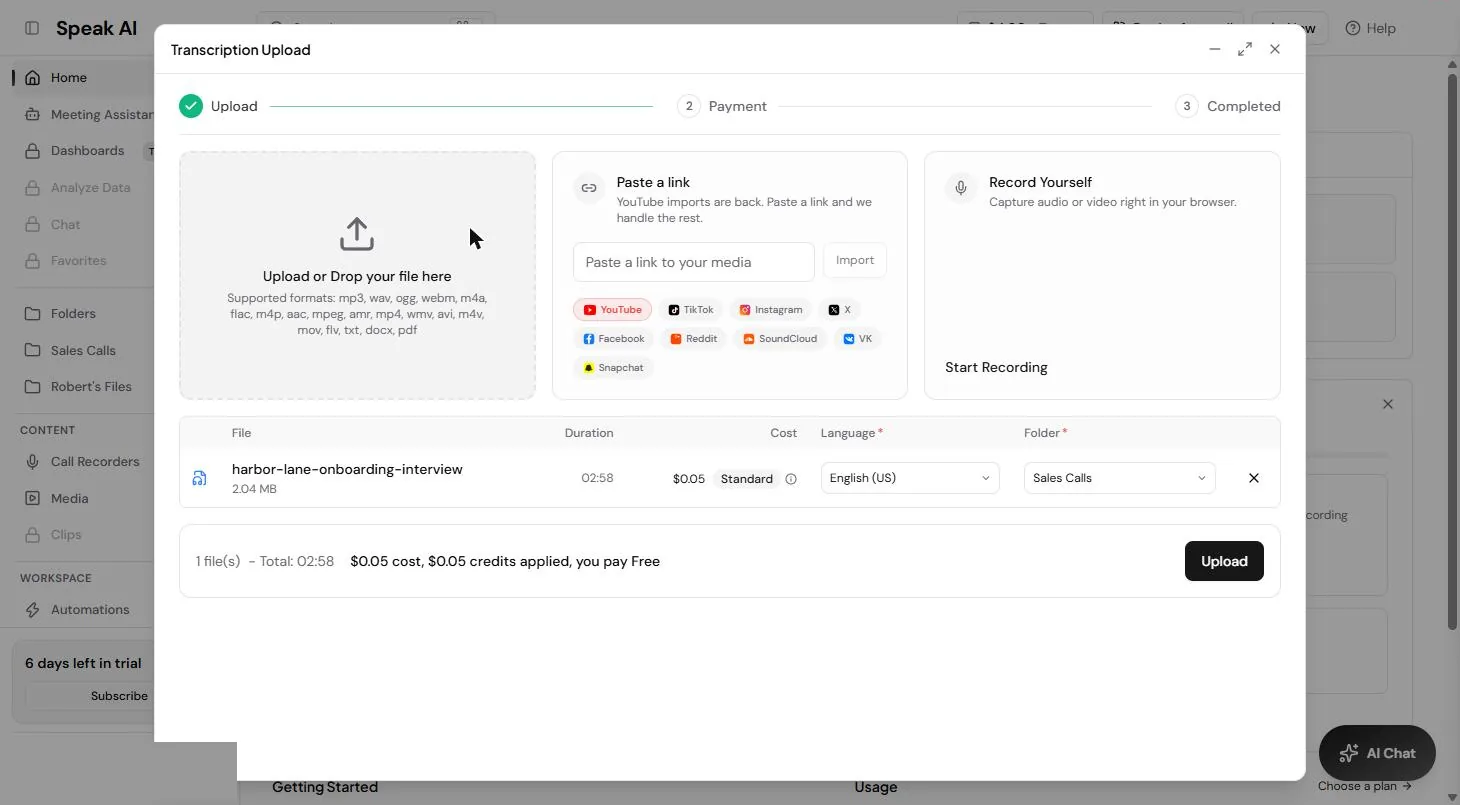Select the Facebook source chip
Viewport: 1460px width, 805px height.
click(x=614, y=339)
